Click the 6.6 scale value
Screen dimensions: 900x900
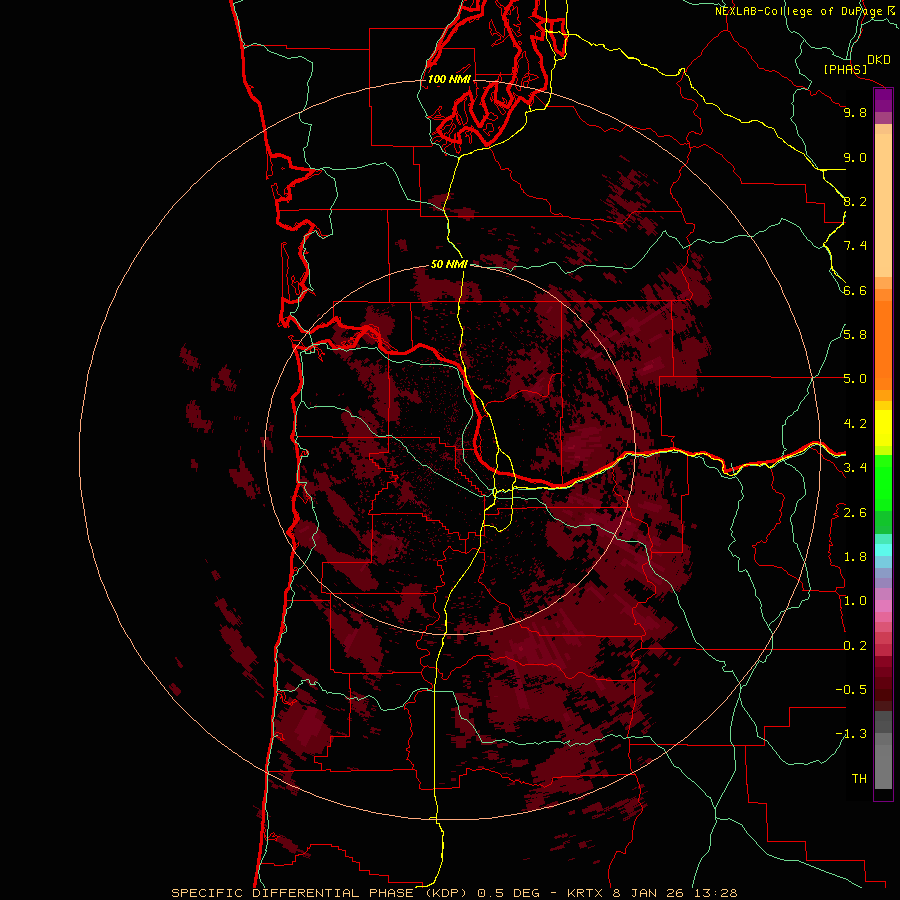pos(855,290)
